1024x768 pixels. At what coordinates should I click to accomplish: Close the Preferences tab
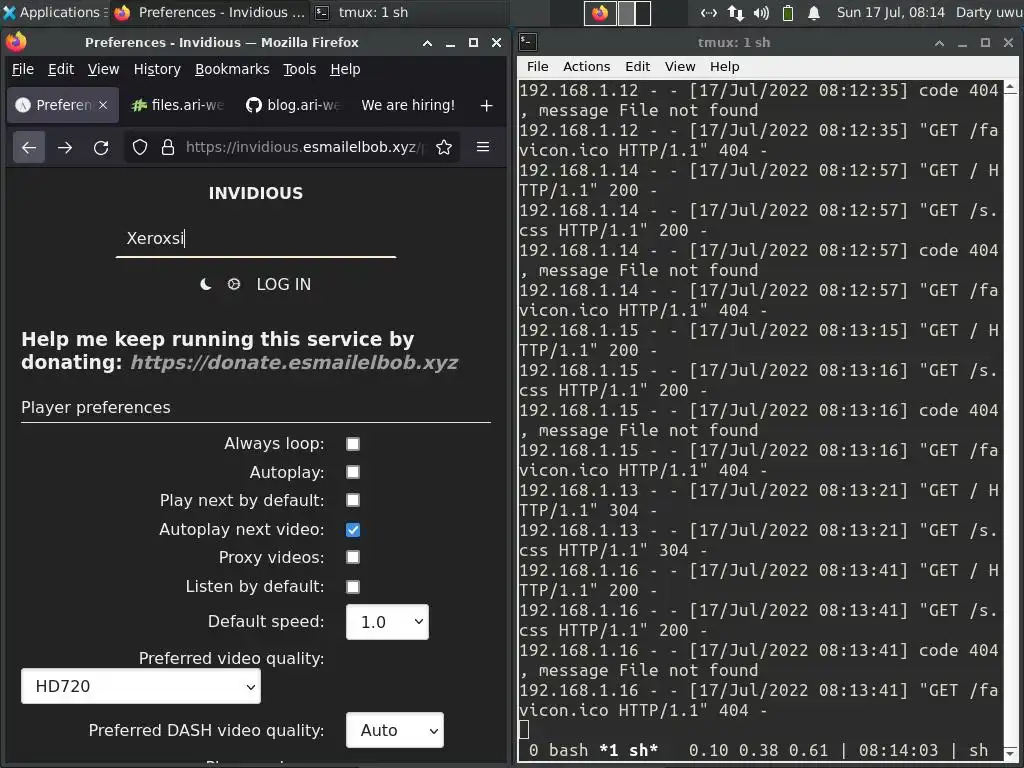[x=103, y=105]
